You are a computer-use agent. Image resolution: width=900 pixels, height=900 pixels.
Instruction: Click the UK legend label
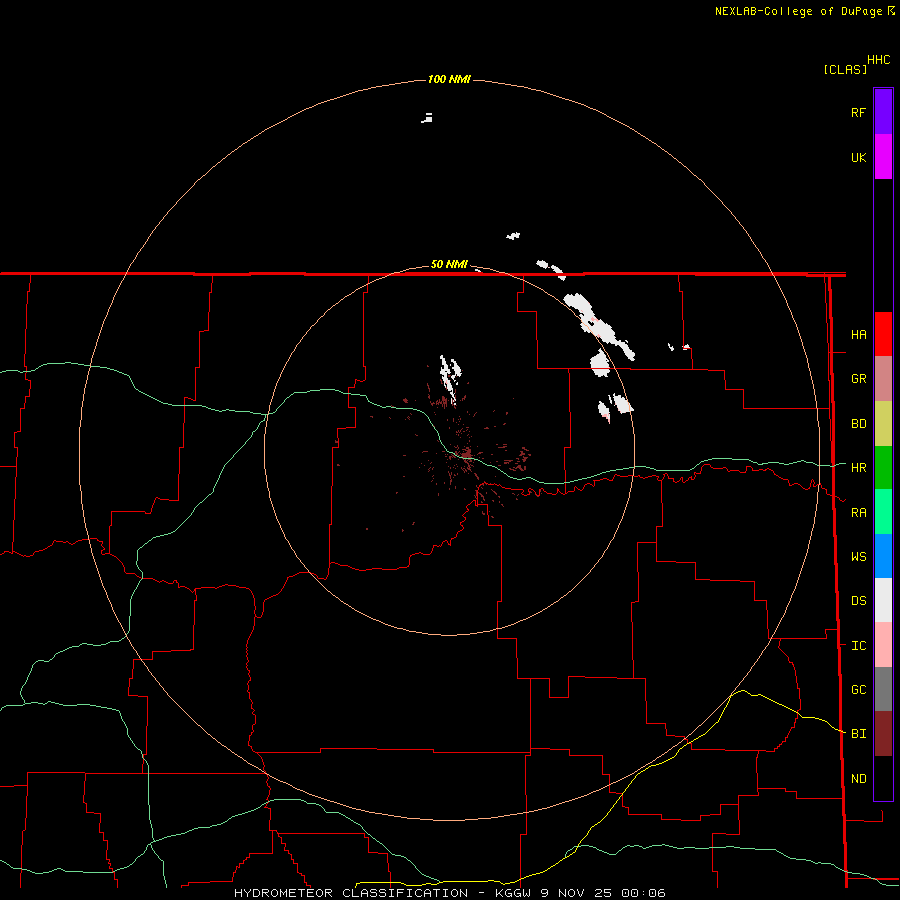(x=858, y=157)
